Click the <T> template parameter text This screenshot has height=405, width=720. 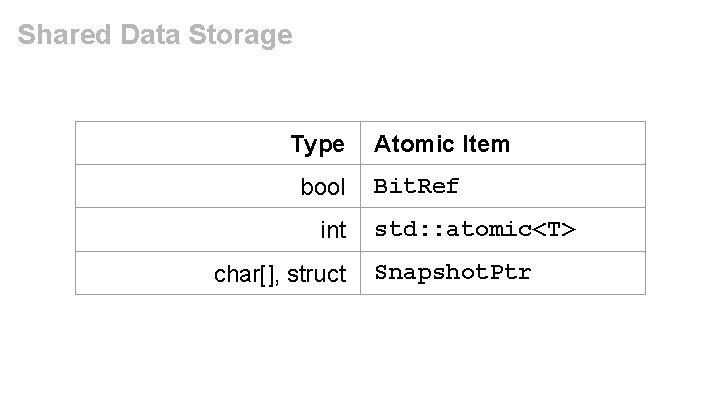[555, 229]
